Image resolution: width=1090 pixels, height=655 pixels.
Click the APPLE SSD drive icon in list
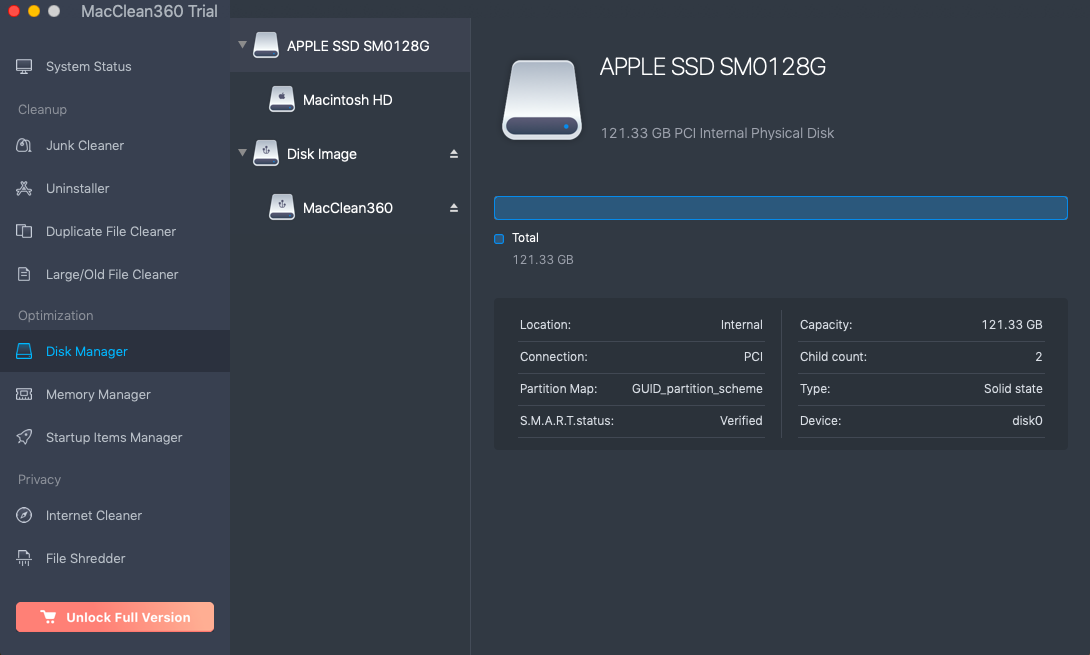coord(266,45)
